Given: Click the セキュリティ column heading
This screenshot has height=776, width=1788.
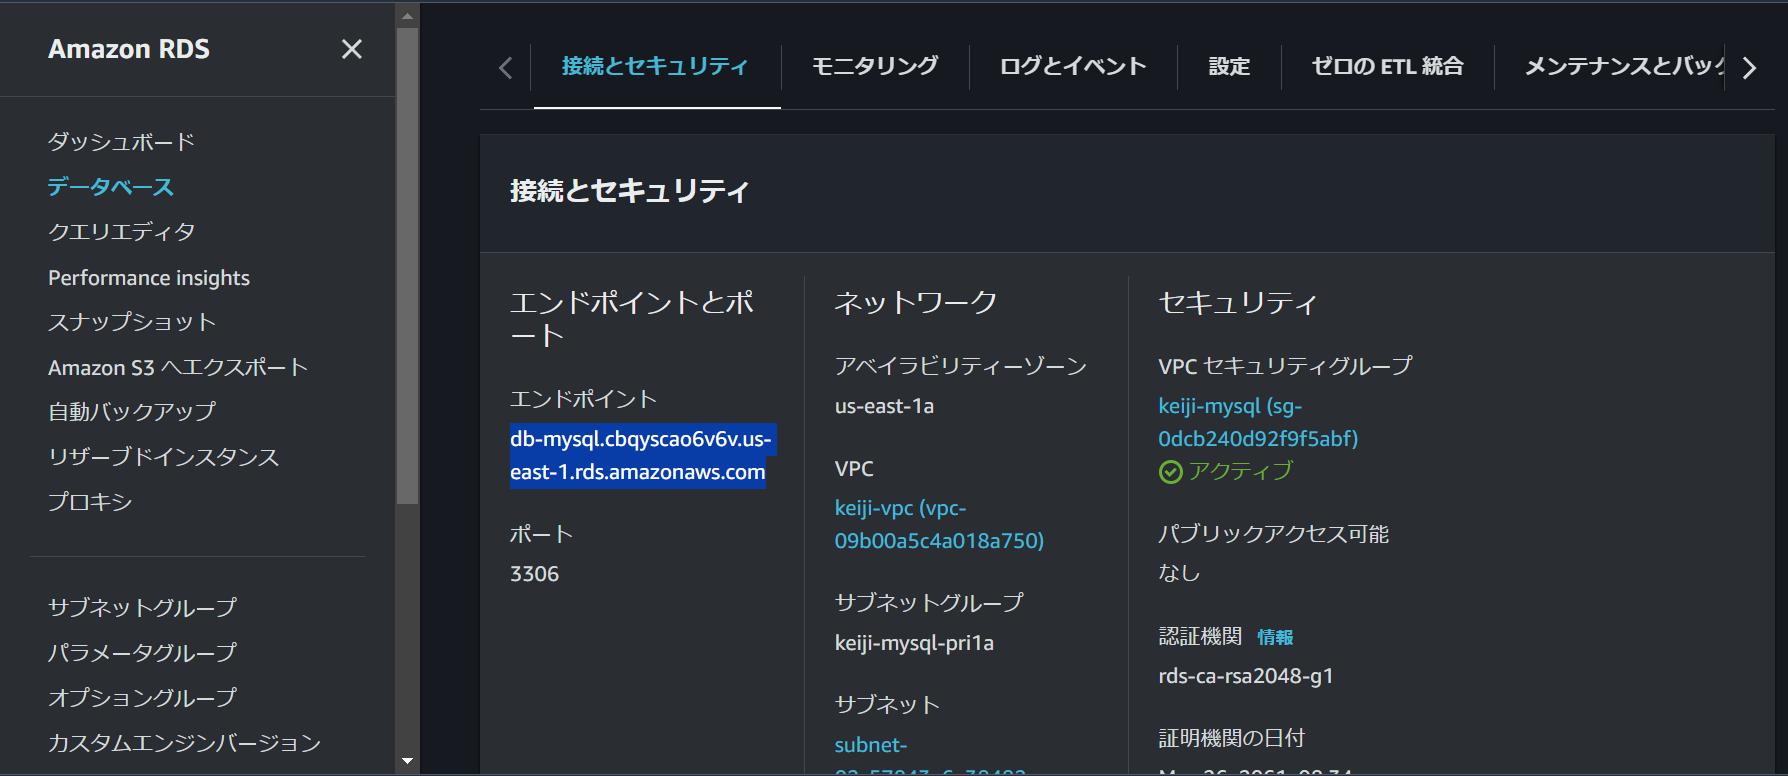Looking at the screenshot, I should (x=1238, y=303).
